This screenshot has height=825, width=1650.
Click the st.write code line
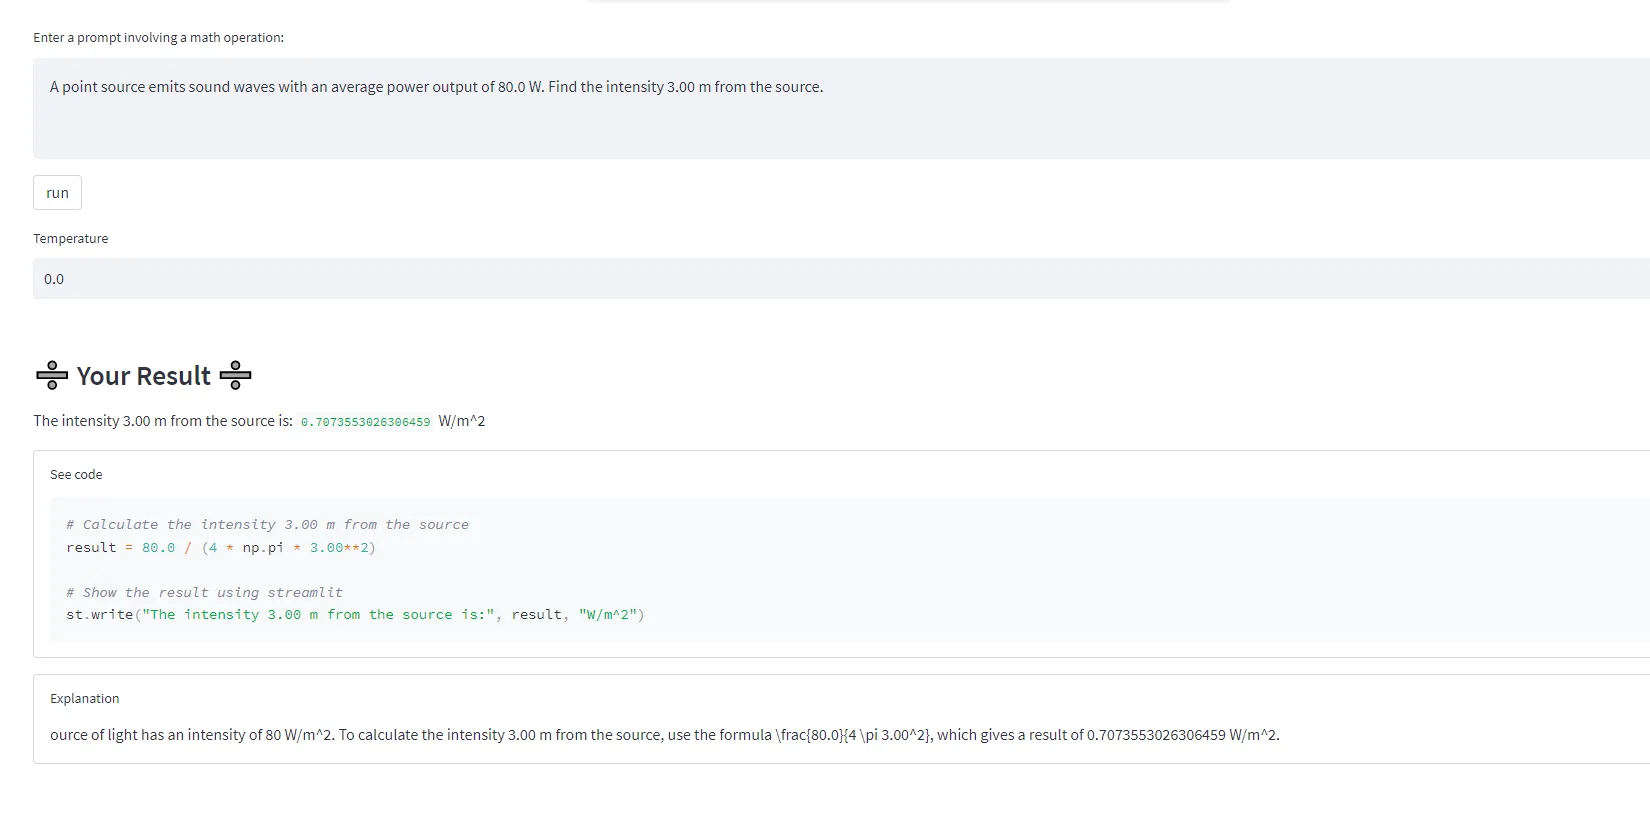click(355, 615)
